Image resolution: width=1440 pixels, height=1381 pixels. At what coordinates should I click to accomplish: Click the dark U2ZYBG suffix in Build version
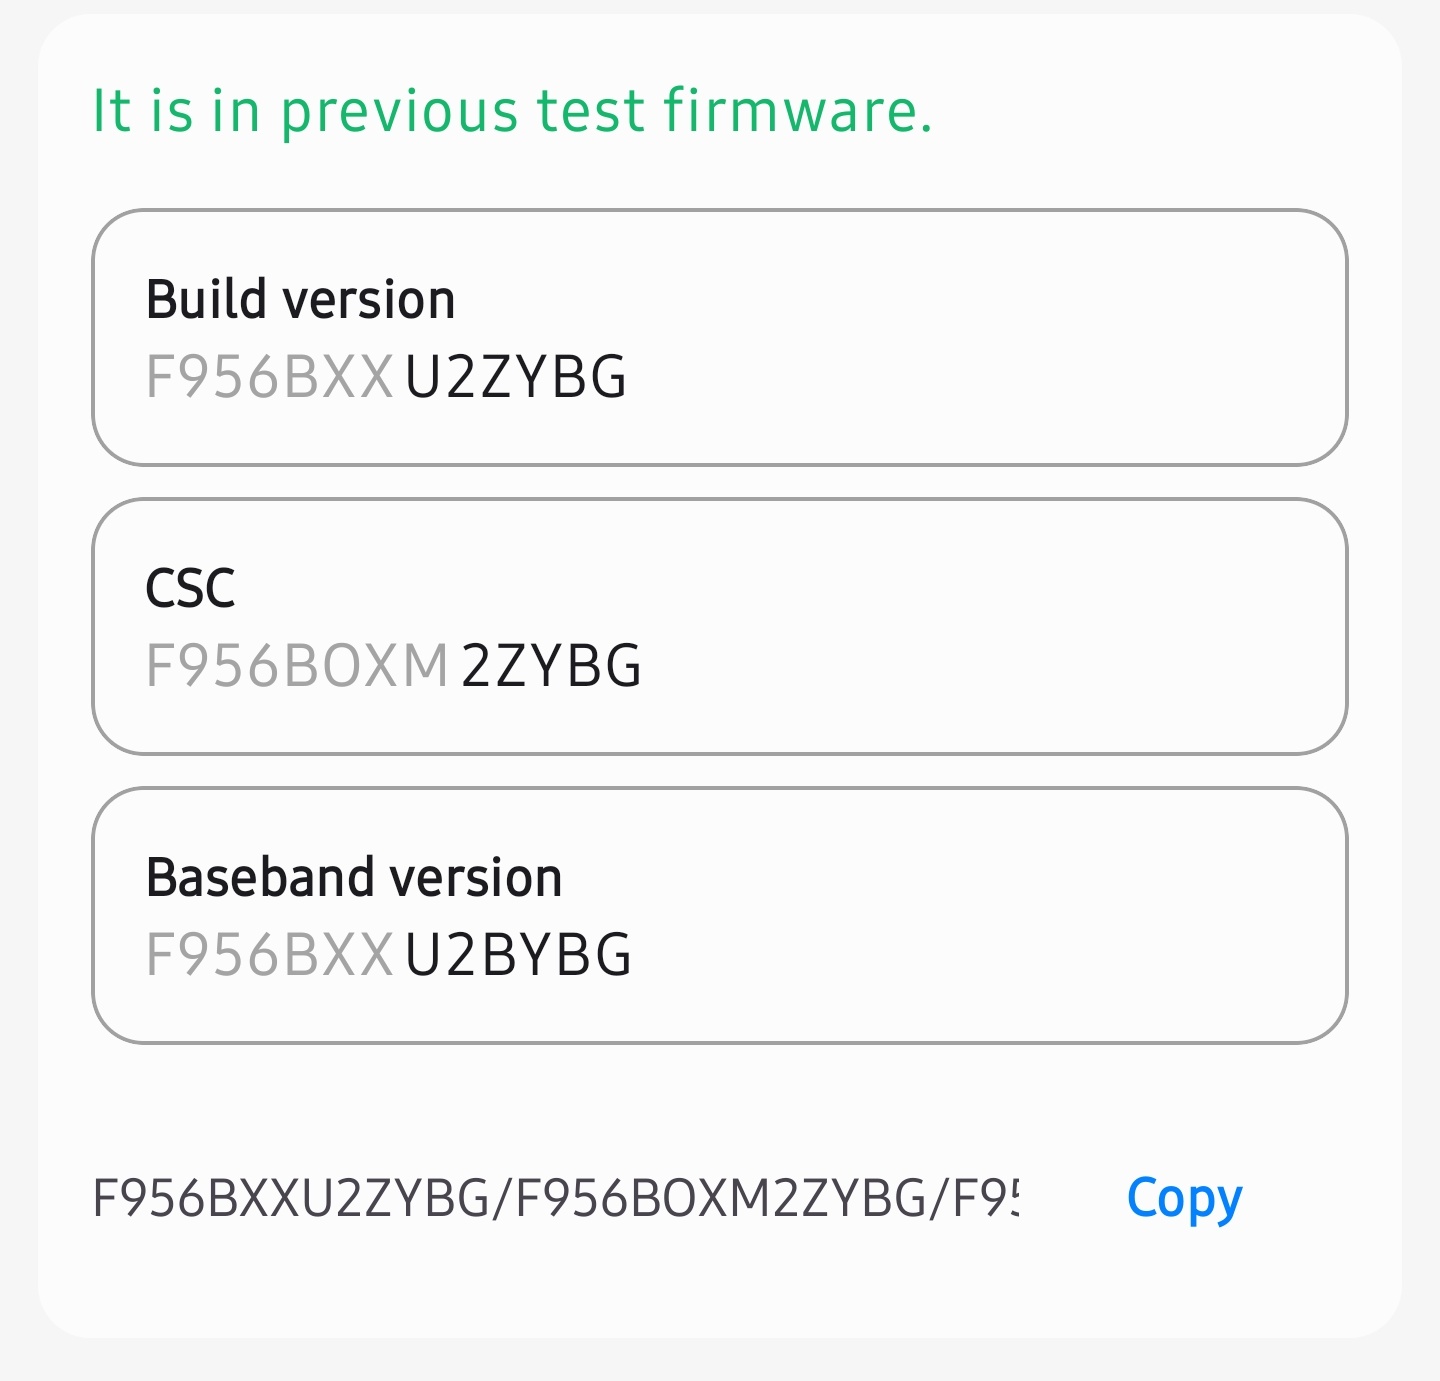click(516, 378)
